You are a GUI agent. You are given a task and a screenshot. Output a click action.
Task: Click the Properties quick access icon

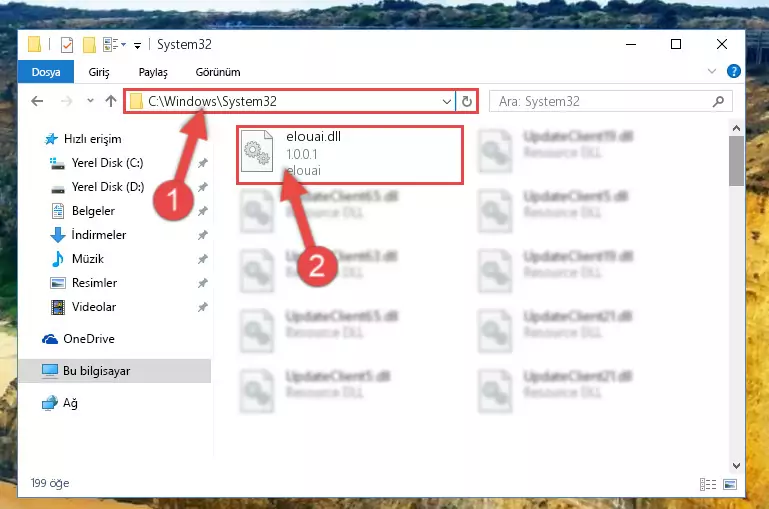click(67, 45)
